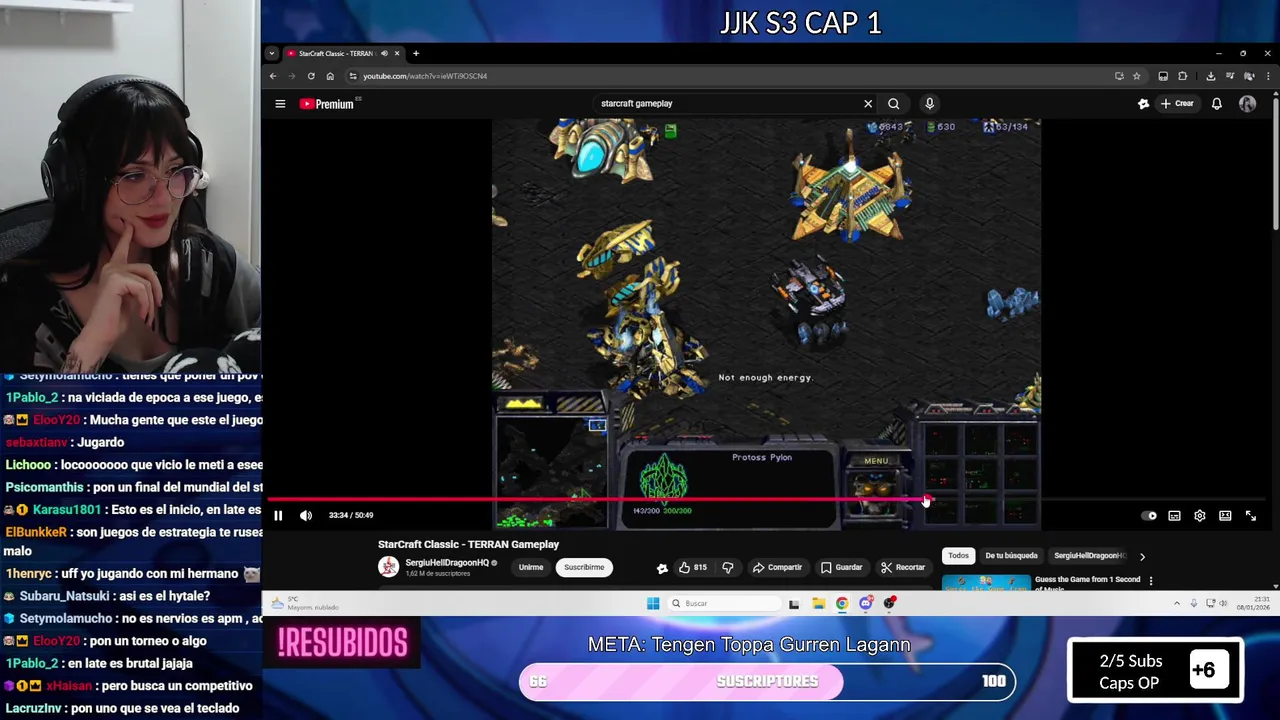1280x720 pixels.
Task: Open the Crear upload menu
Action: (1177, 104)
